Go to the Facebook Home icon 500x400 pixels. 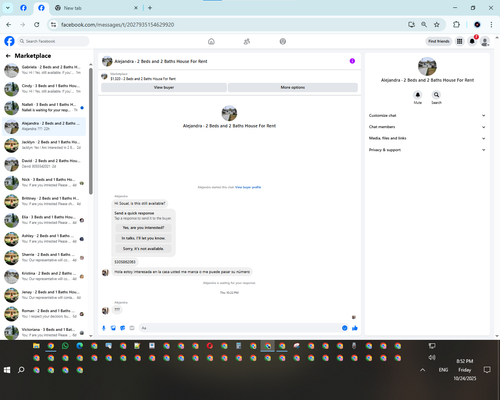pyautogui.click(x=211, y=41)
